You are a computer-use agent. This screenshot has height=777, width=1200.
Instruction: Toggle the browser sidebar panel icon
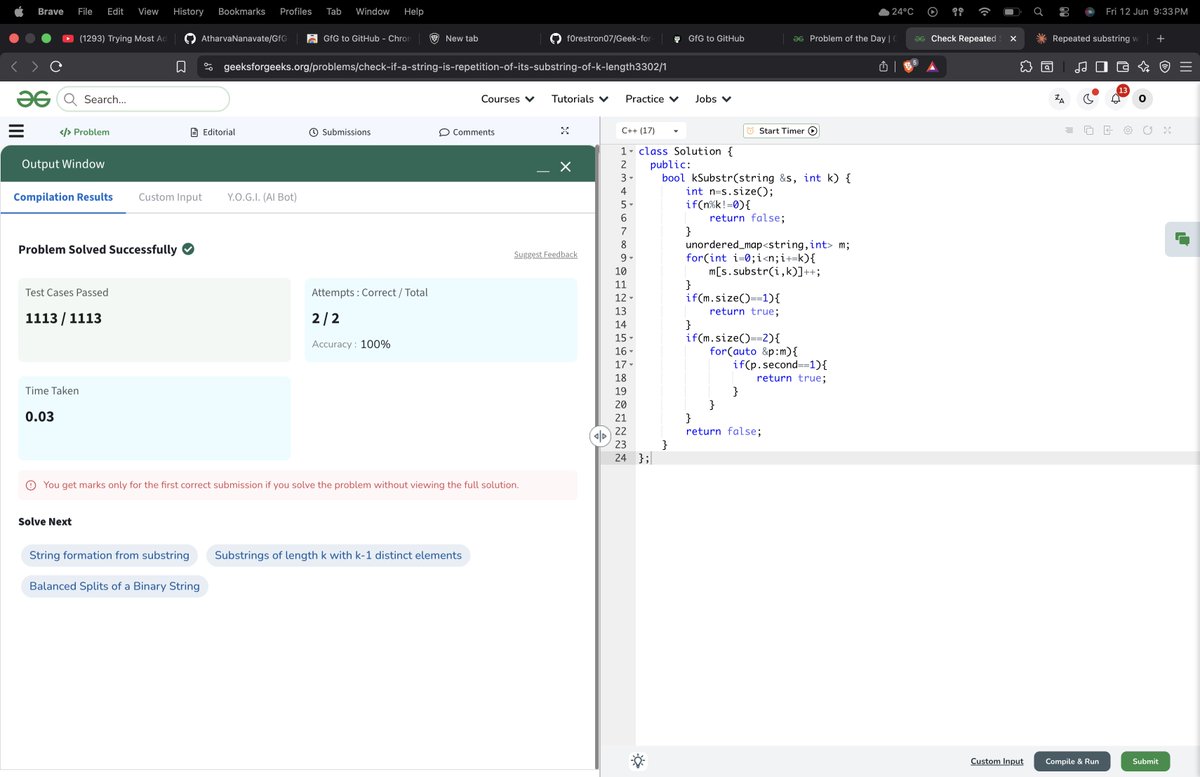pos(1101,67)
